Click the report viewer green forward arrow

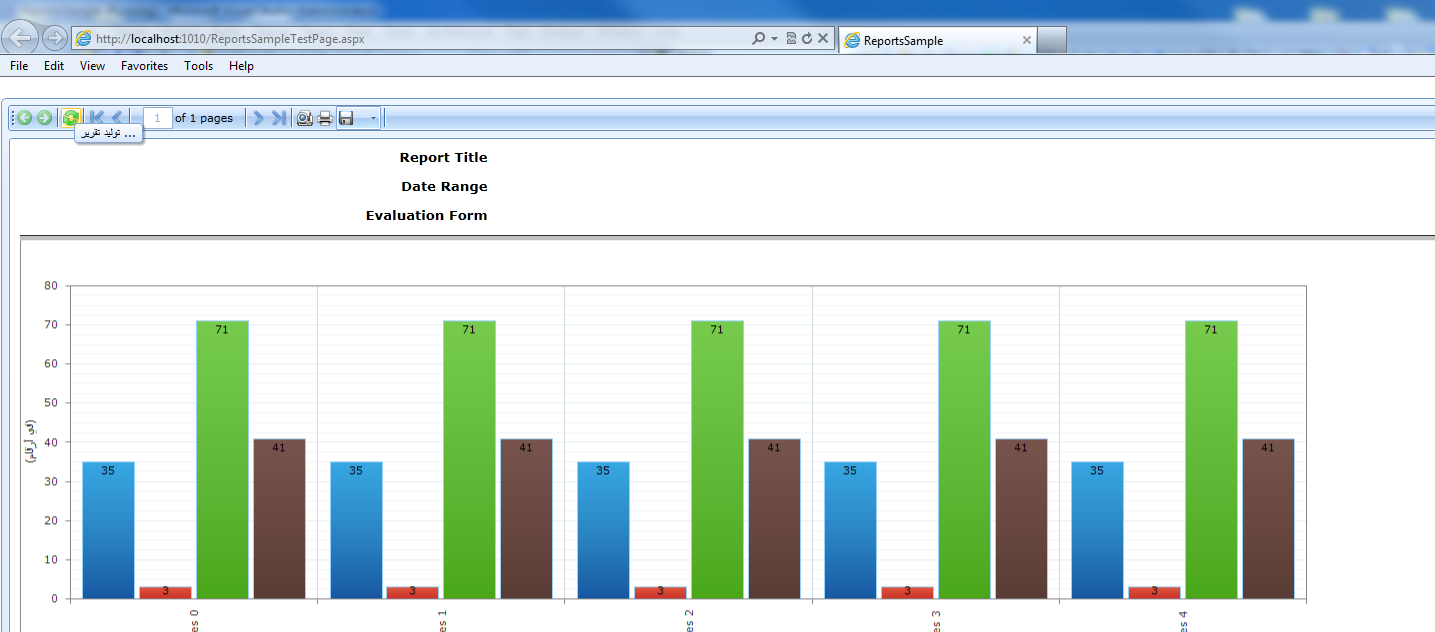44,118
